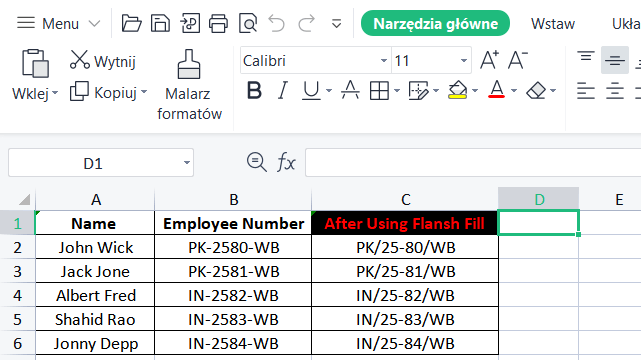
Task: Open the Calibri font name dropdown
Action: click(383, 60)
